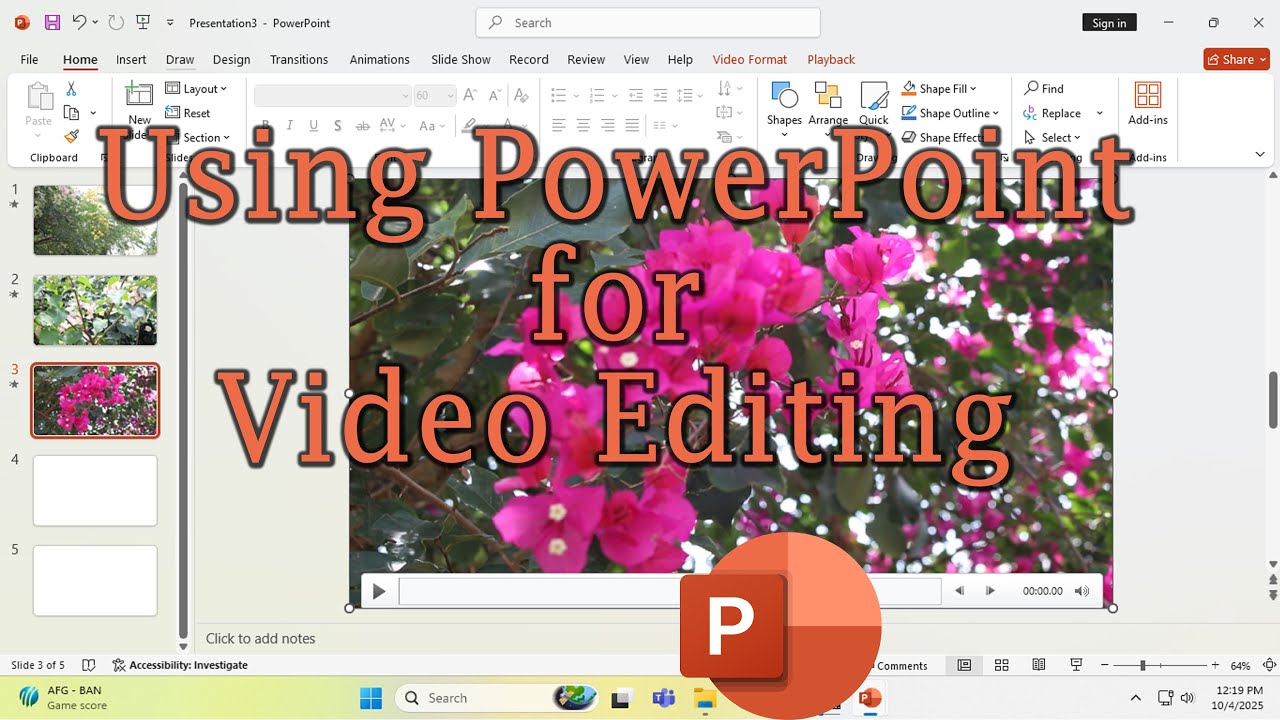Toggle text shadow S button

point(338,126)
